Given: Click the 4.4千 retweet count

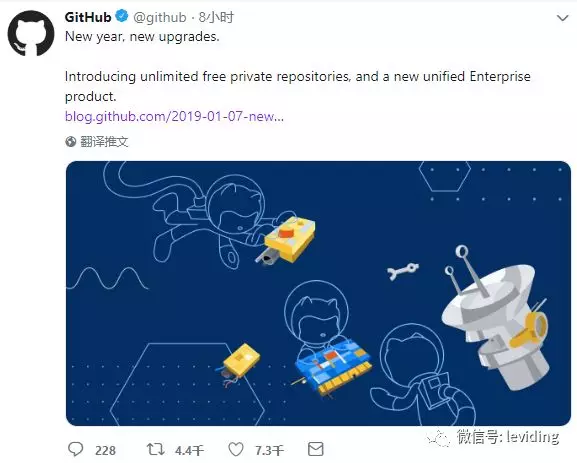Looking at the screenshot, I should pyautogui.click(x=189, y=450).
